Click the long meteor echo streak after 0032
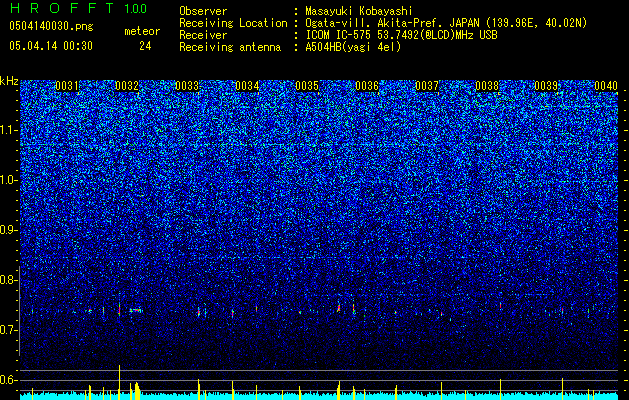 136,310
